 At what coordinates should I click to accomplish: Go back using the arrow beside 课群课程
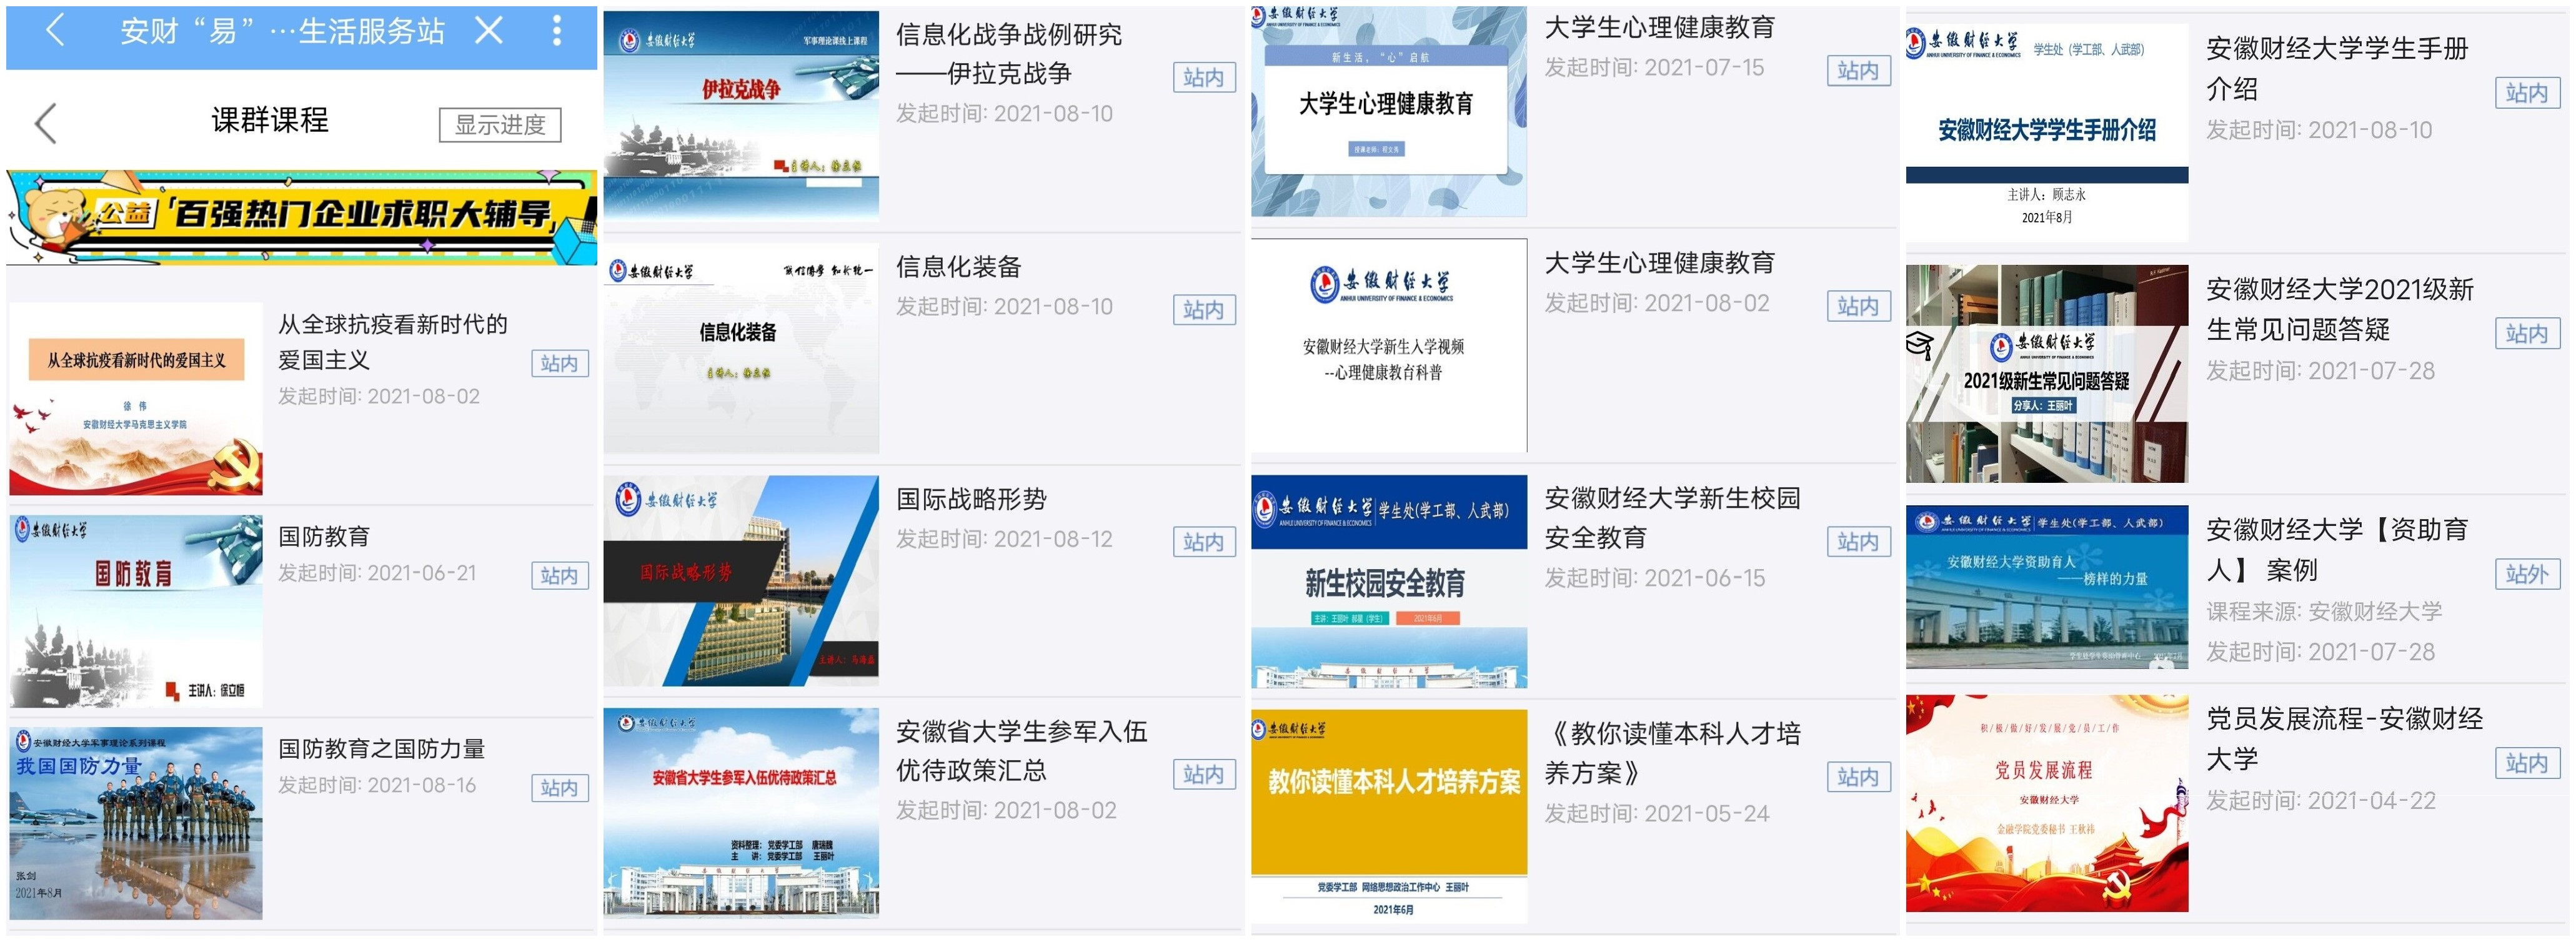(46, 123)
